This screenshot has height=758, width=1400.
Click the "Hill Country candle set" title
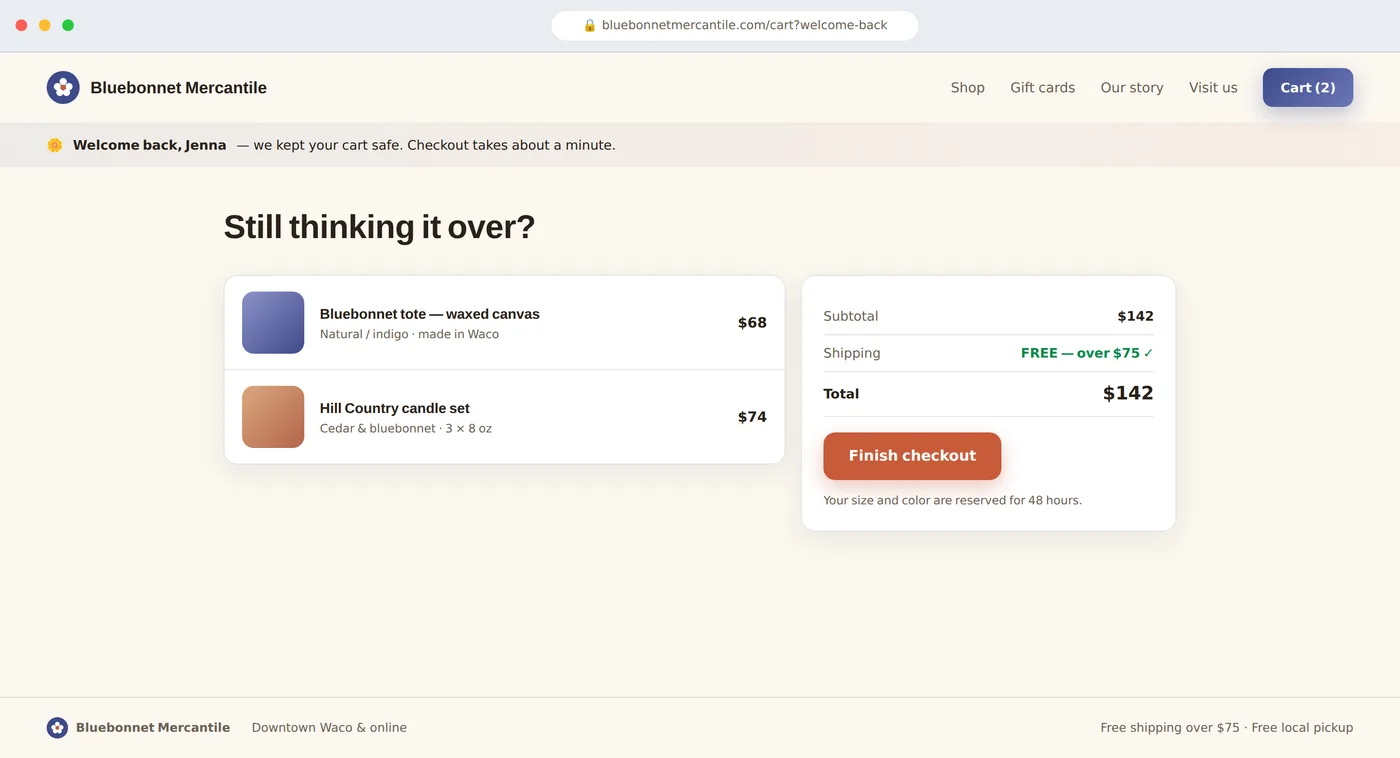[x=395, y=408]
